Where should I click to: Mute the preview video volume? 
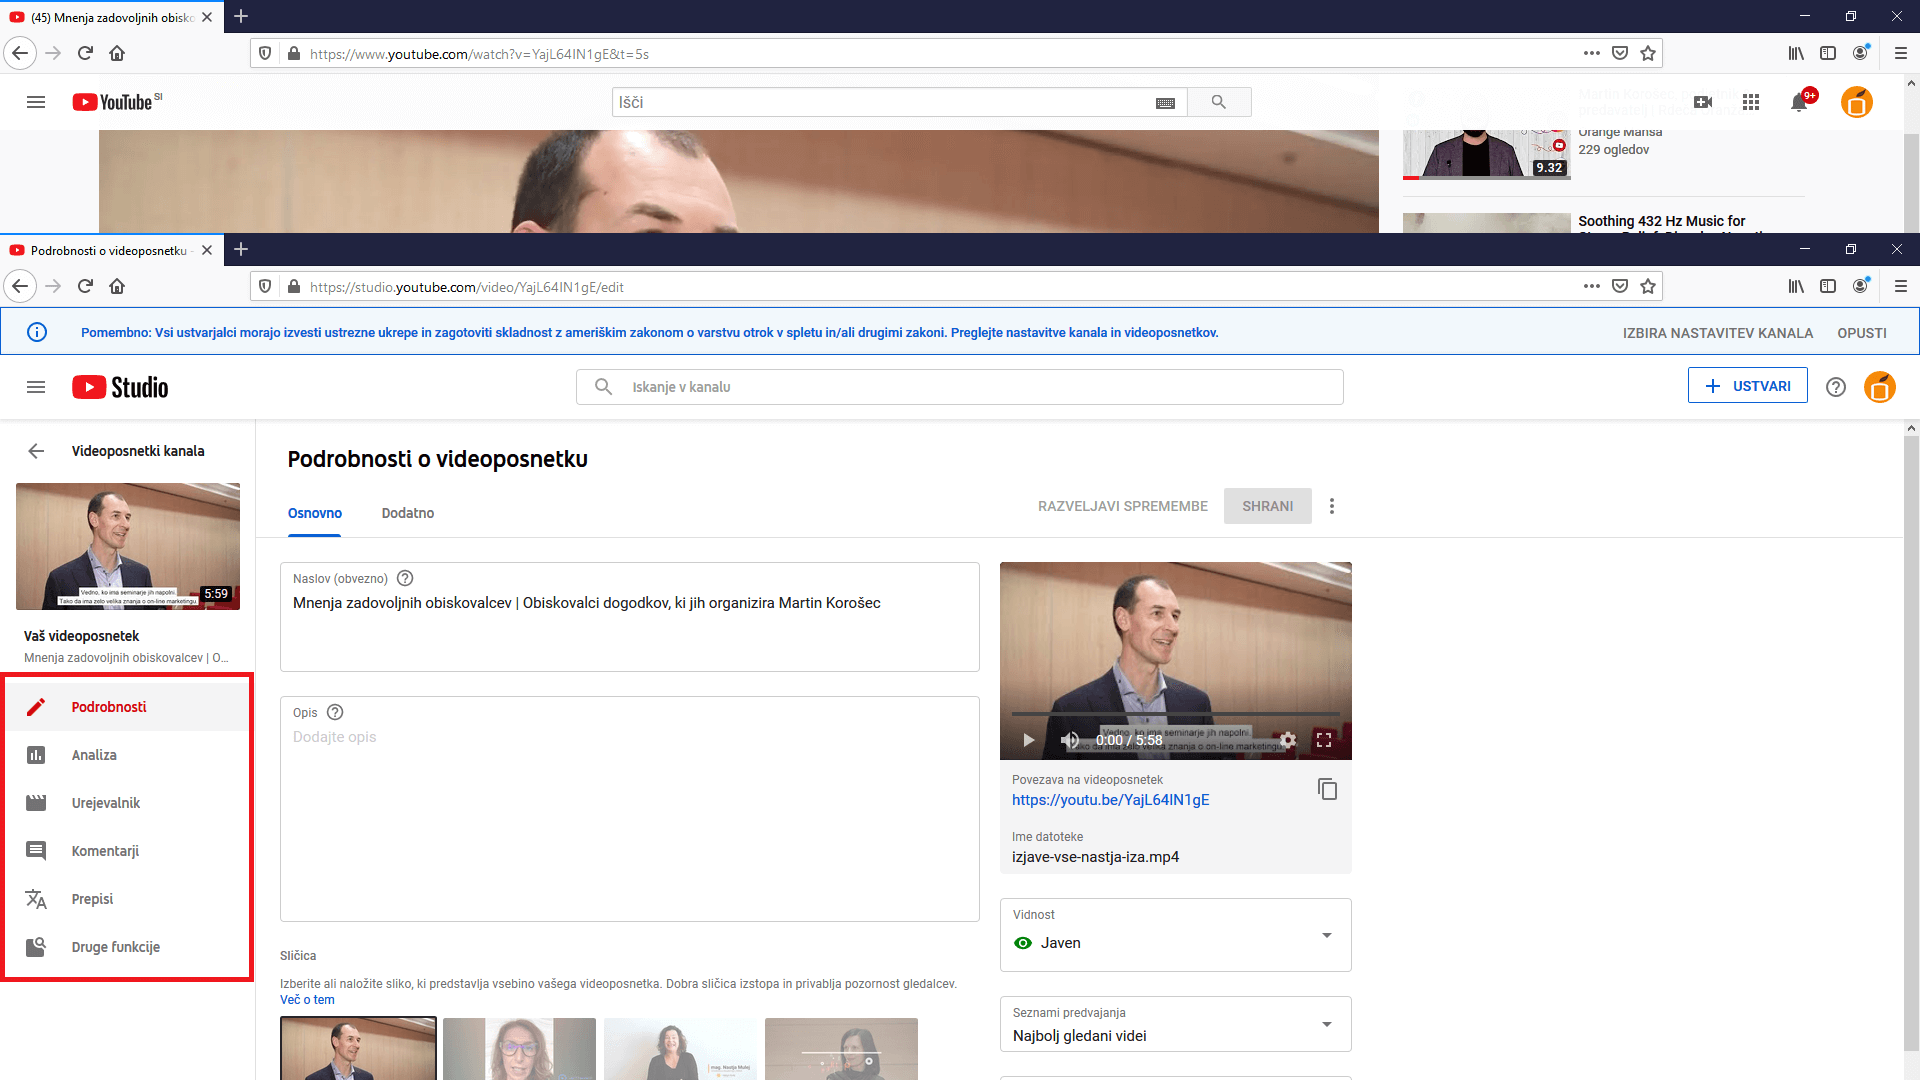pyautogui.click(x=1070, y=740)
